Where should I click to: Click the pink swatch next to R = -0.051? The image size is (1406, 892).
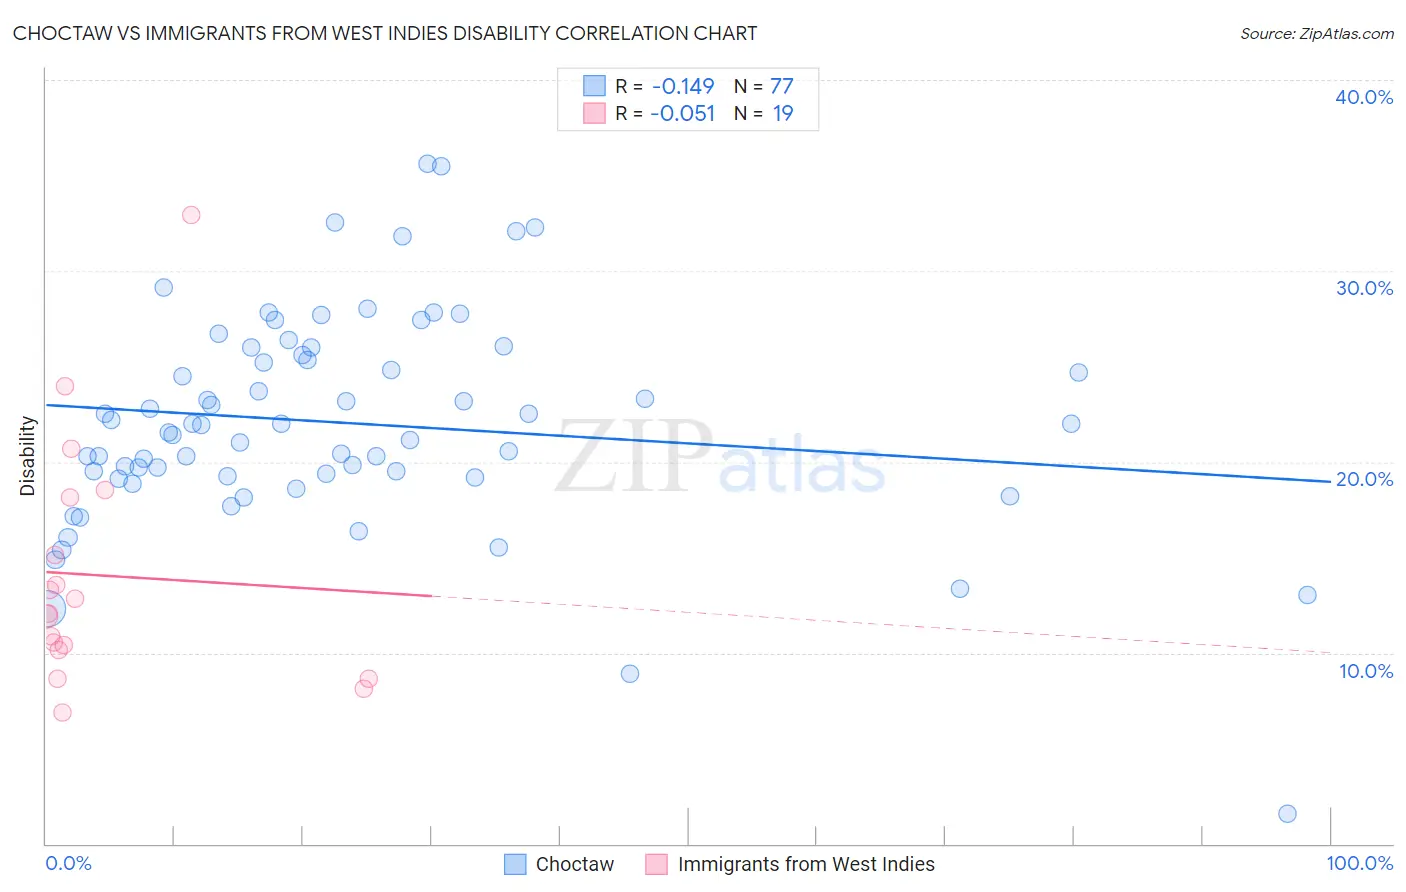tap(594, 113)
